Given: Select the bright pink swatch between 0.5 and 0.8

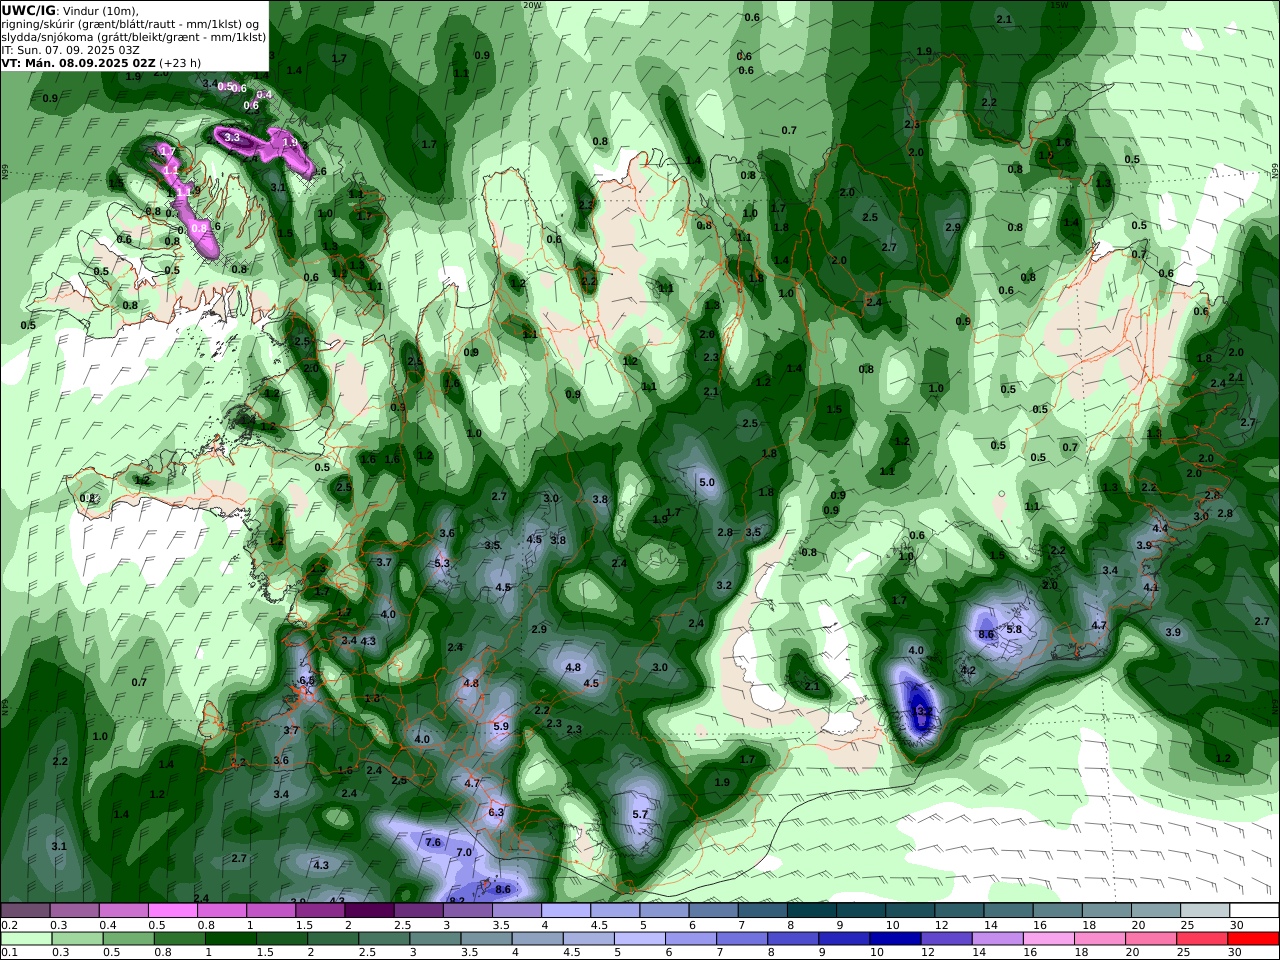Looking at the screenshot, I should (x=172, y=911).
